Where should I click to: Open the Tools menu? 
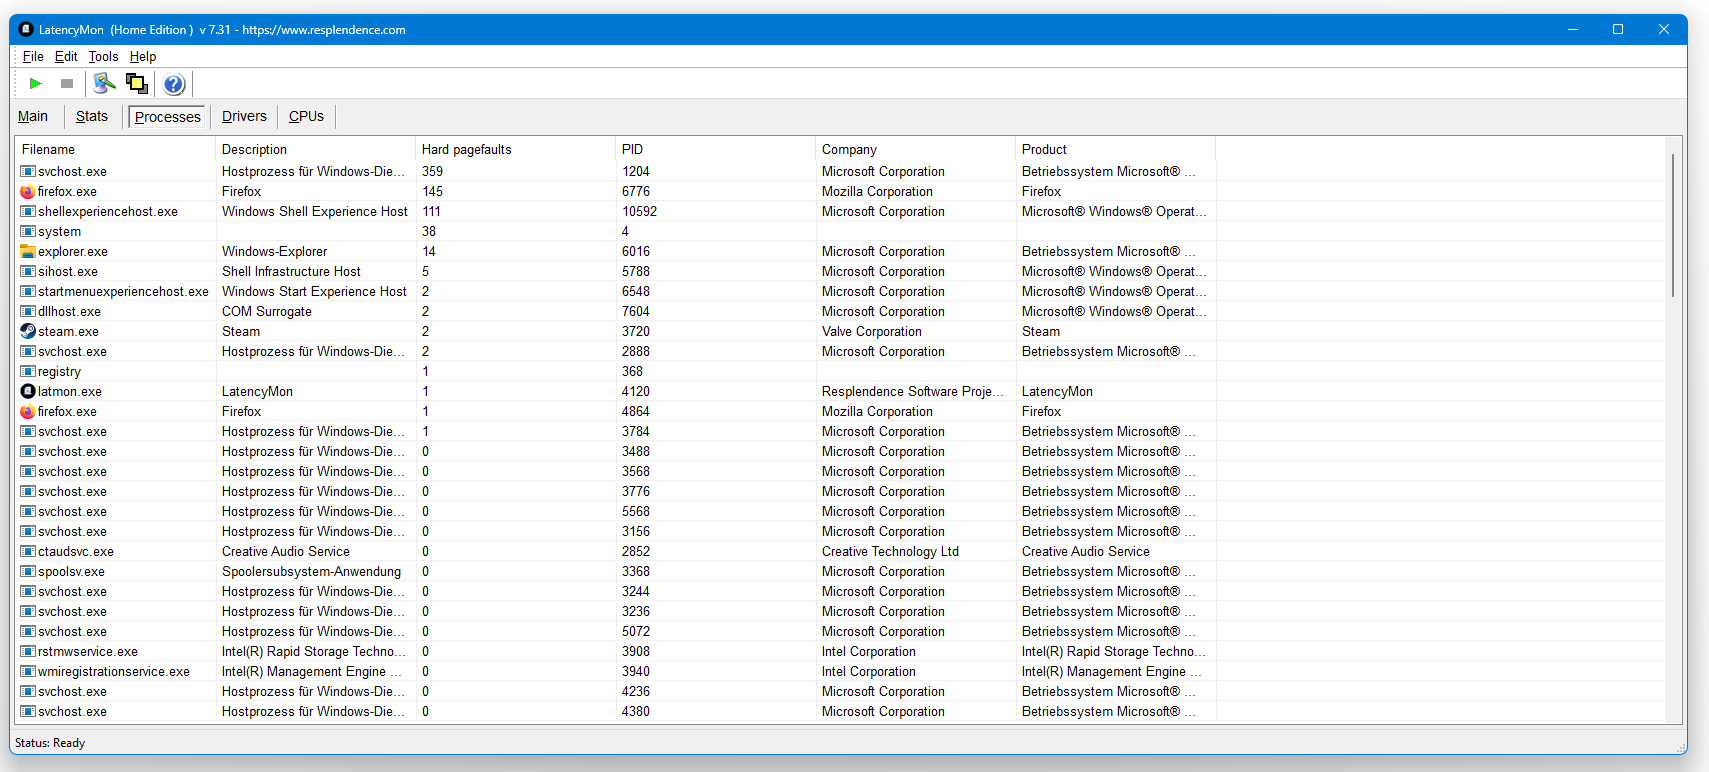[103, 57]
